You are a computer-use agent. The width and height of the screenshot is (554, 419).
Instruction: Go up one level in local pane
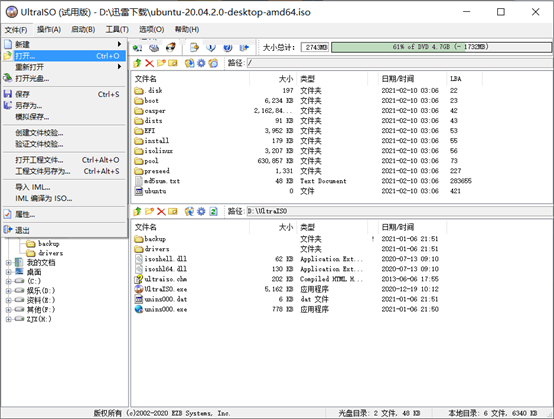click(x=137, y=211)
